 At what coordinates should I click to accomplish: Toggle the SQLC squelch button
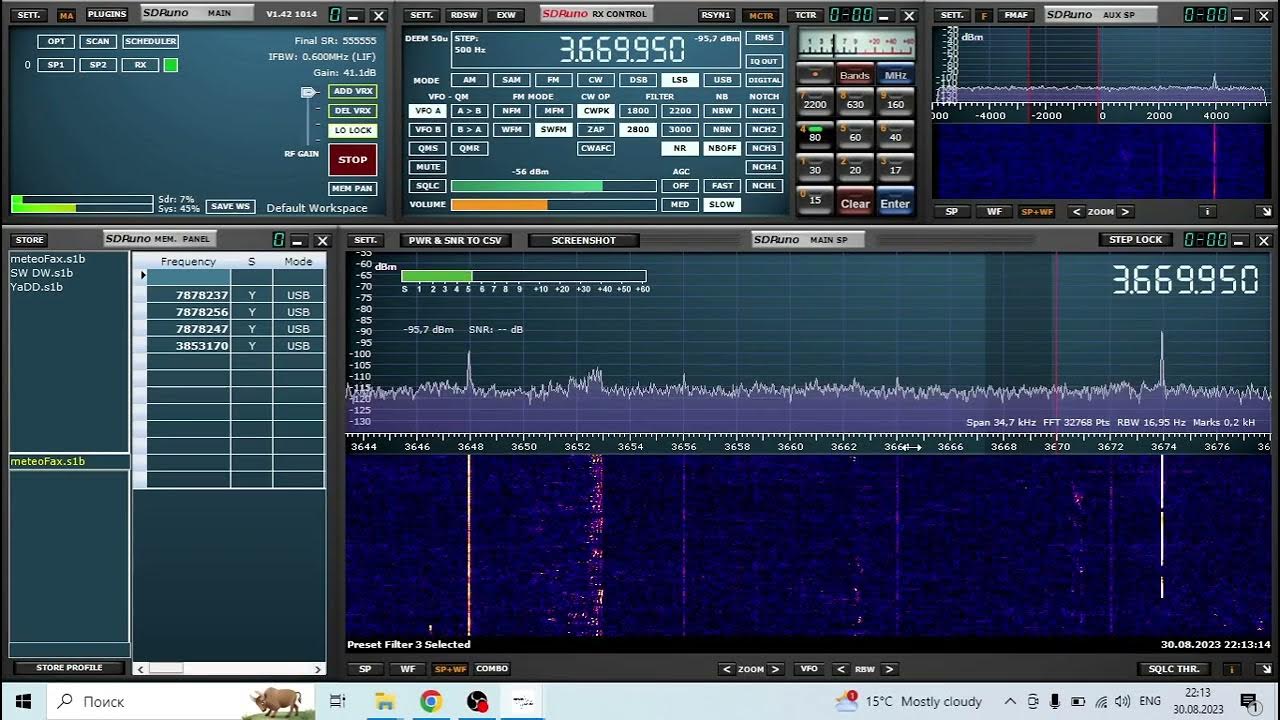[428, 186]
